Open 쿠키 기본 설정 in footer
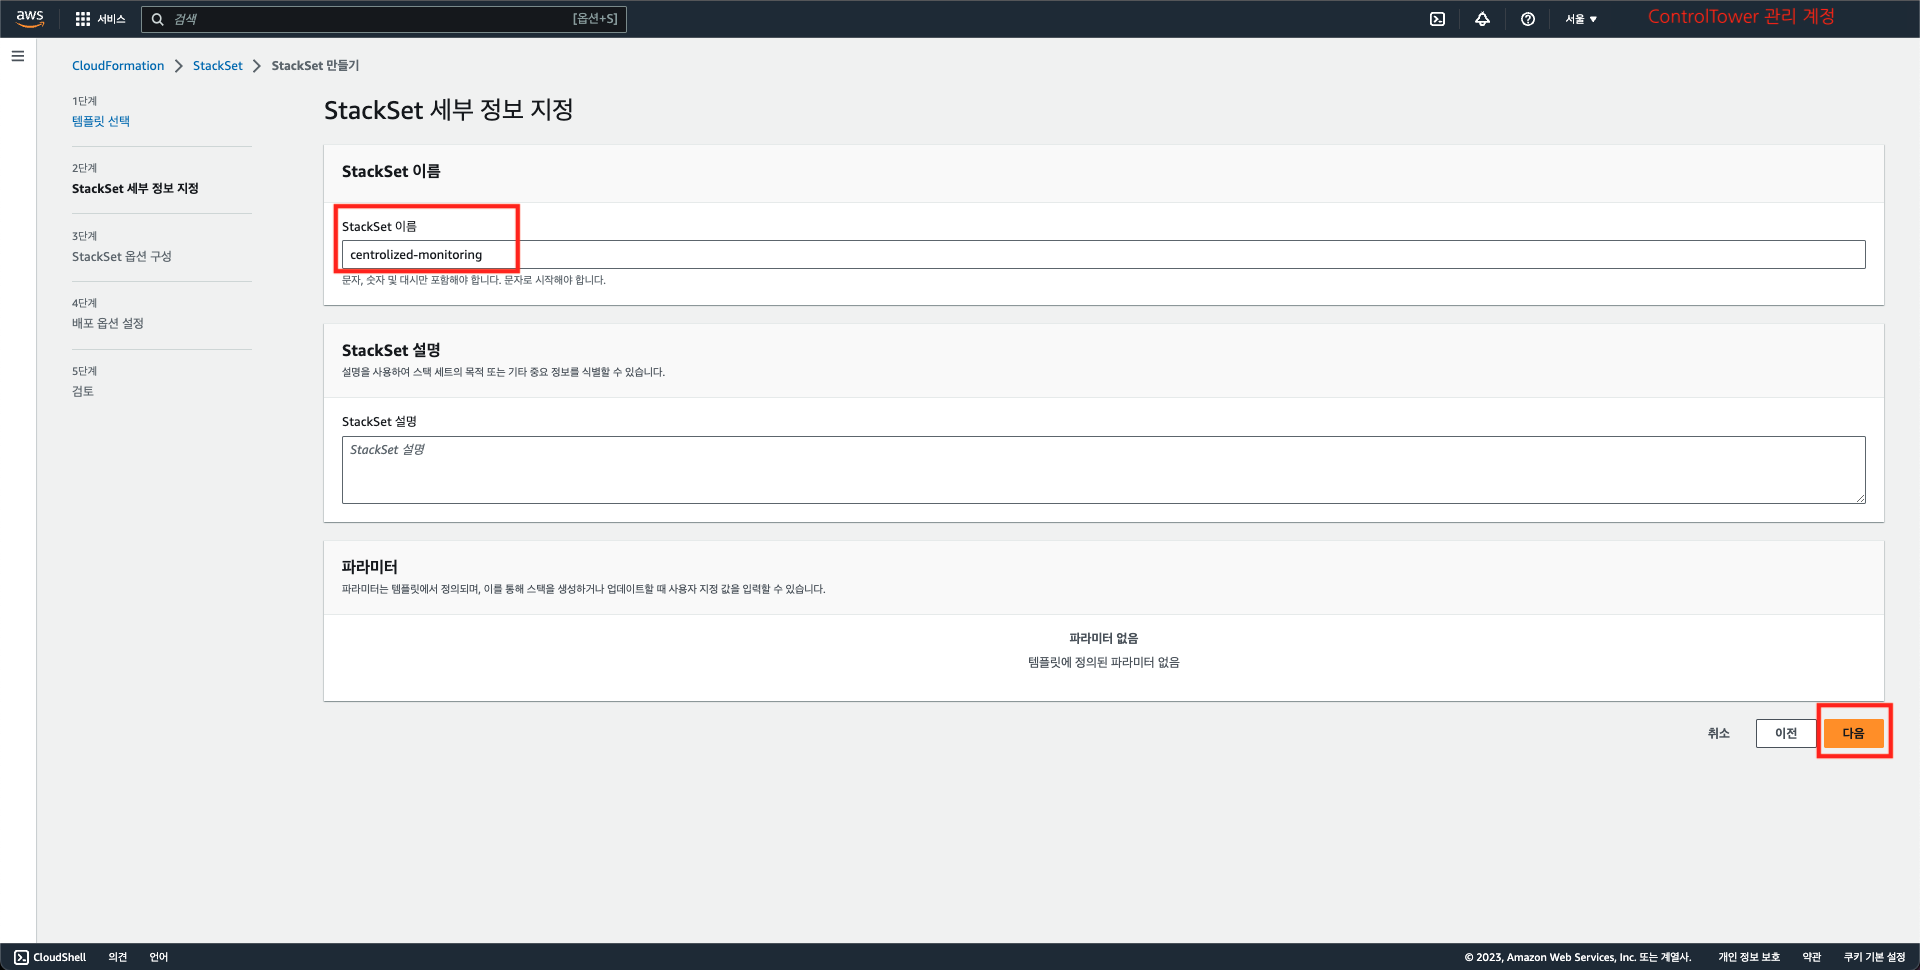Viewport: 1920px width, 970px height. 1874,957
